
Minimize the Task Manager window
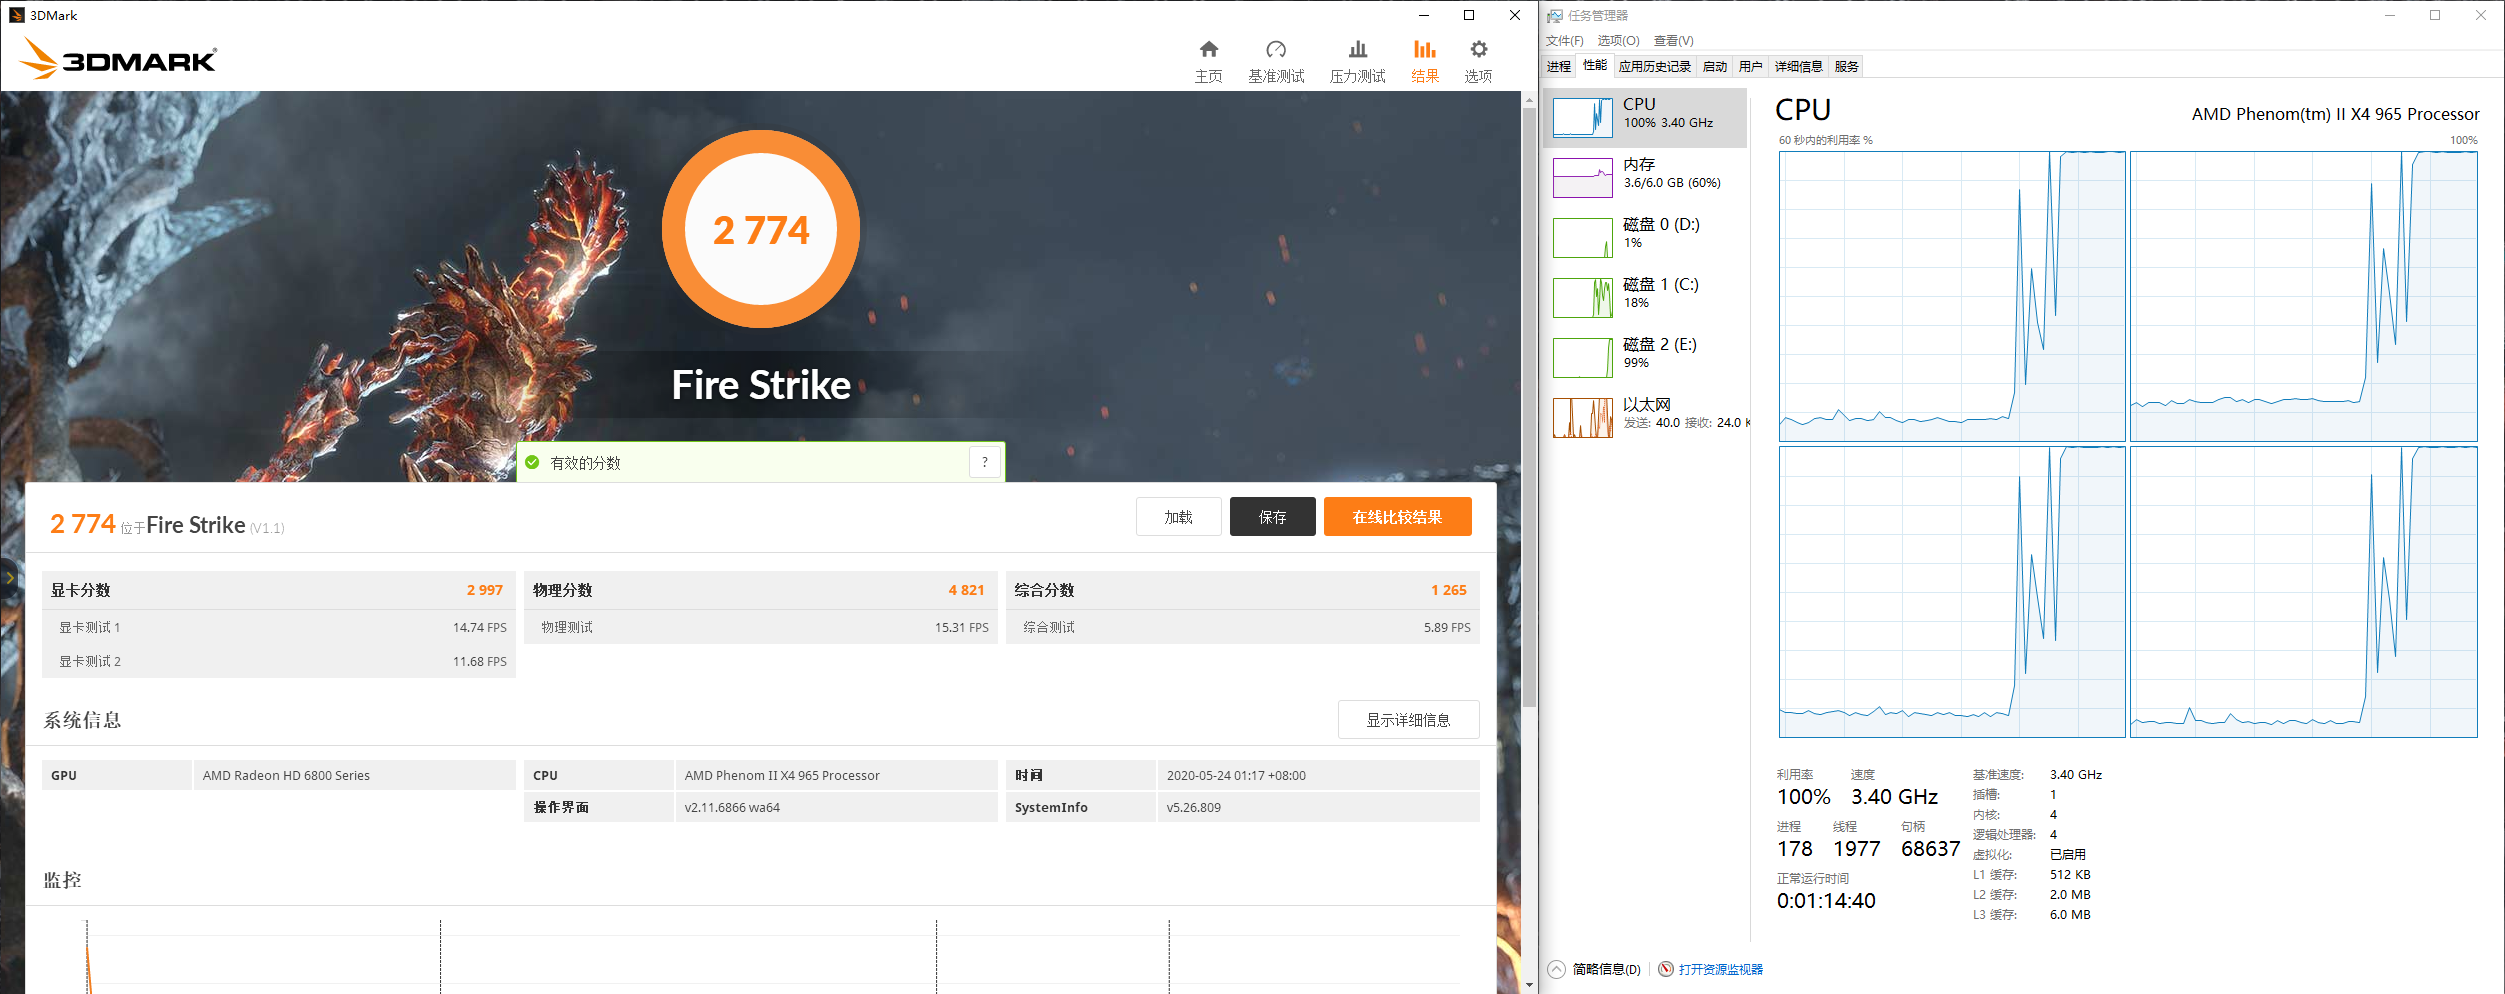(x=2390, y=15)
